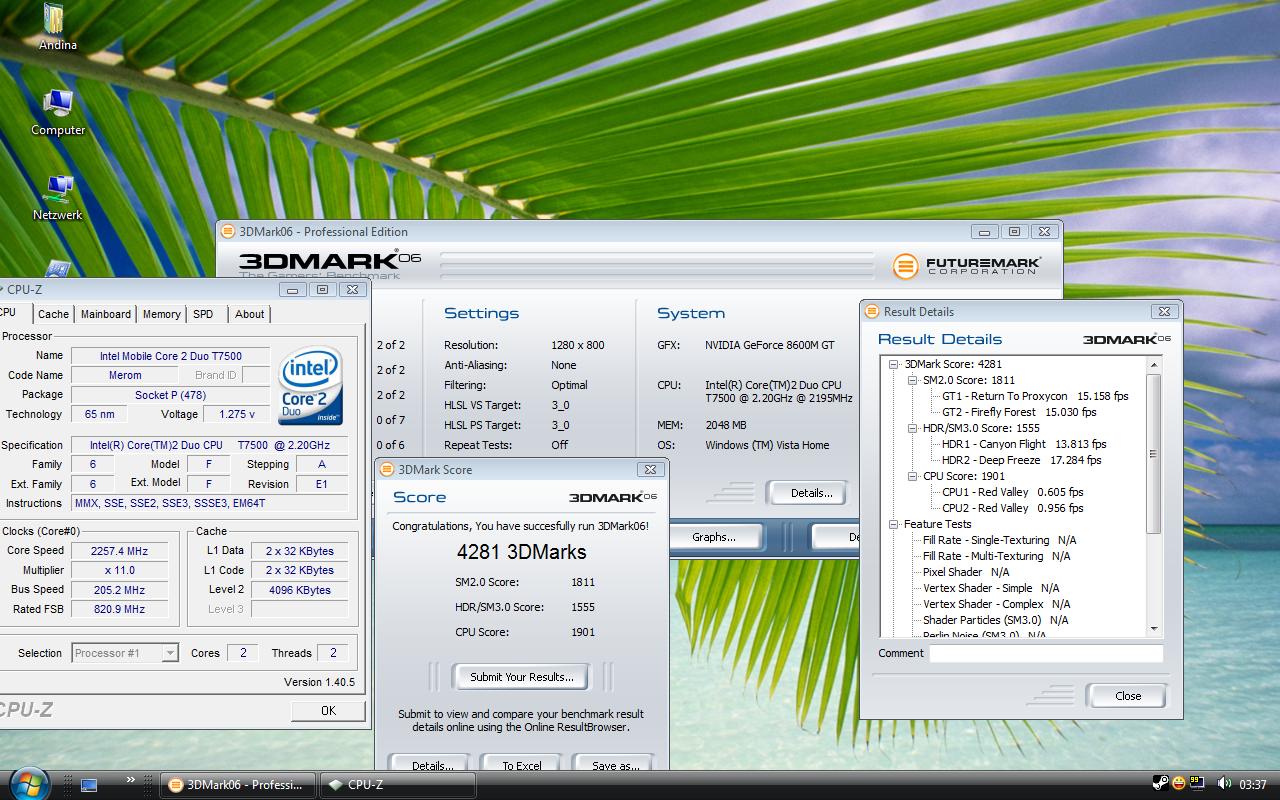Image resolution: width=1280 pixels, height=800 pixels.
Task: Open the Processor #1 selection dropdown
Action: [170, 653]
